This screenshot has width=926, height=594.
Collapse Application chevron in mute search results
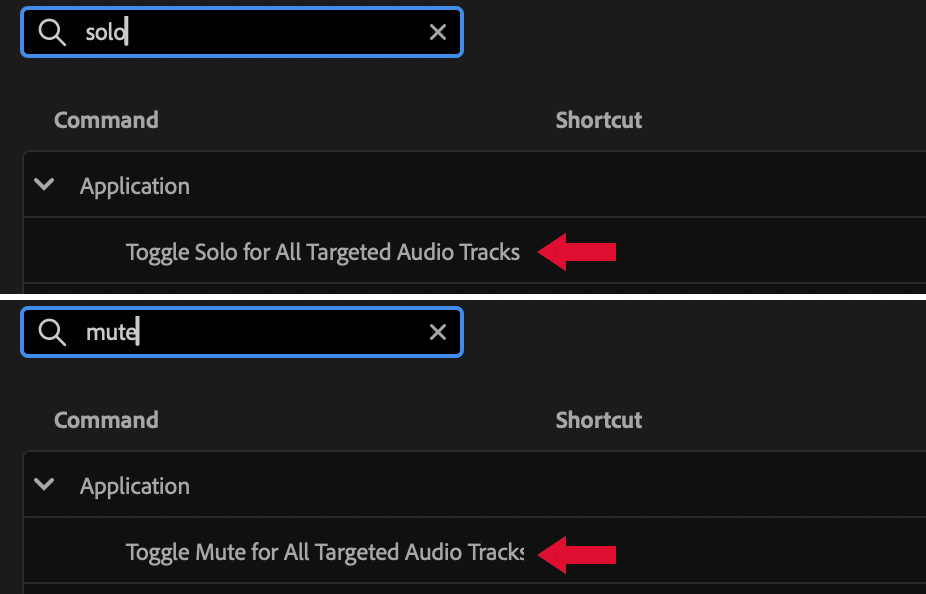[x=43, y=485]
